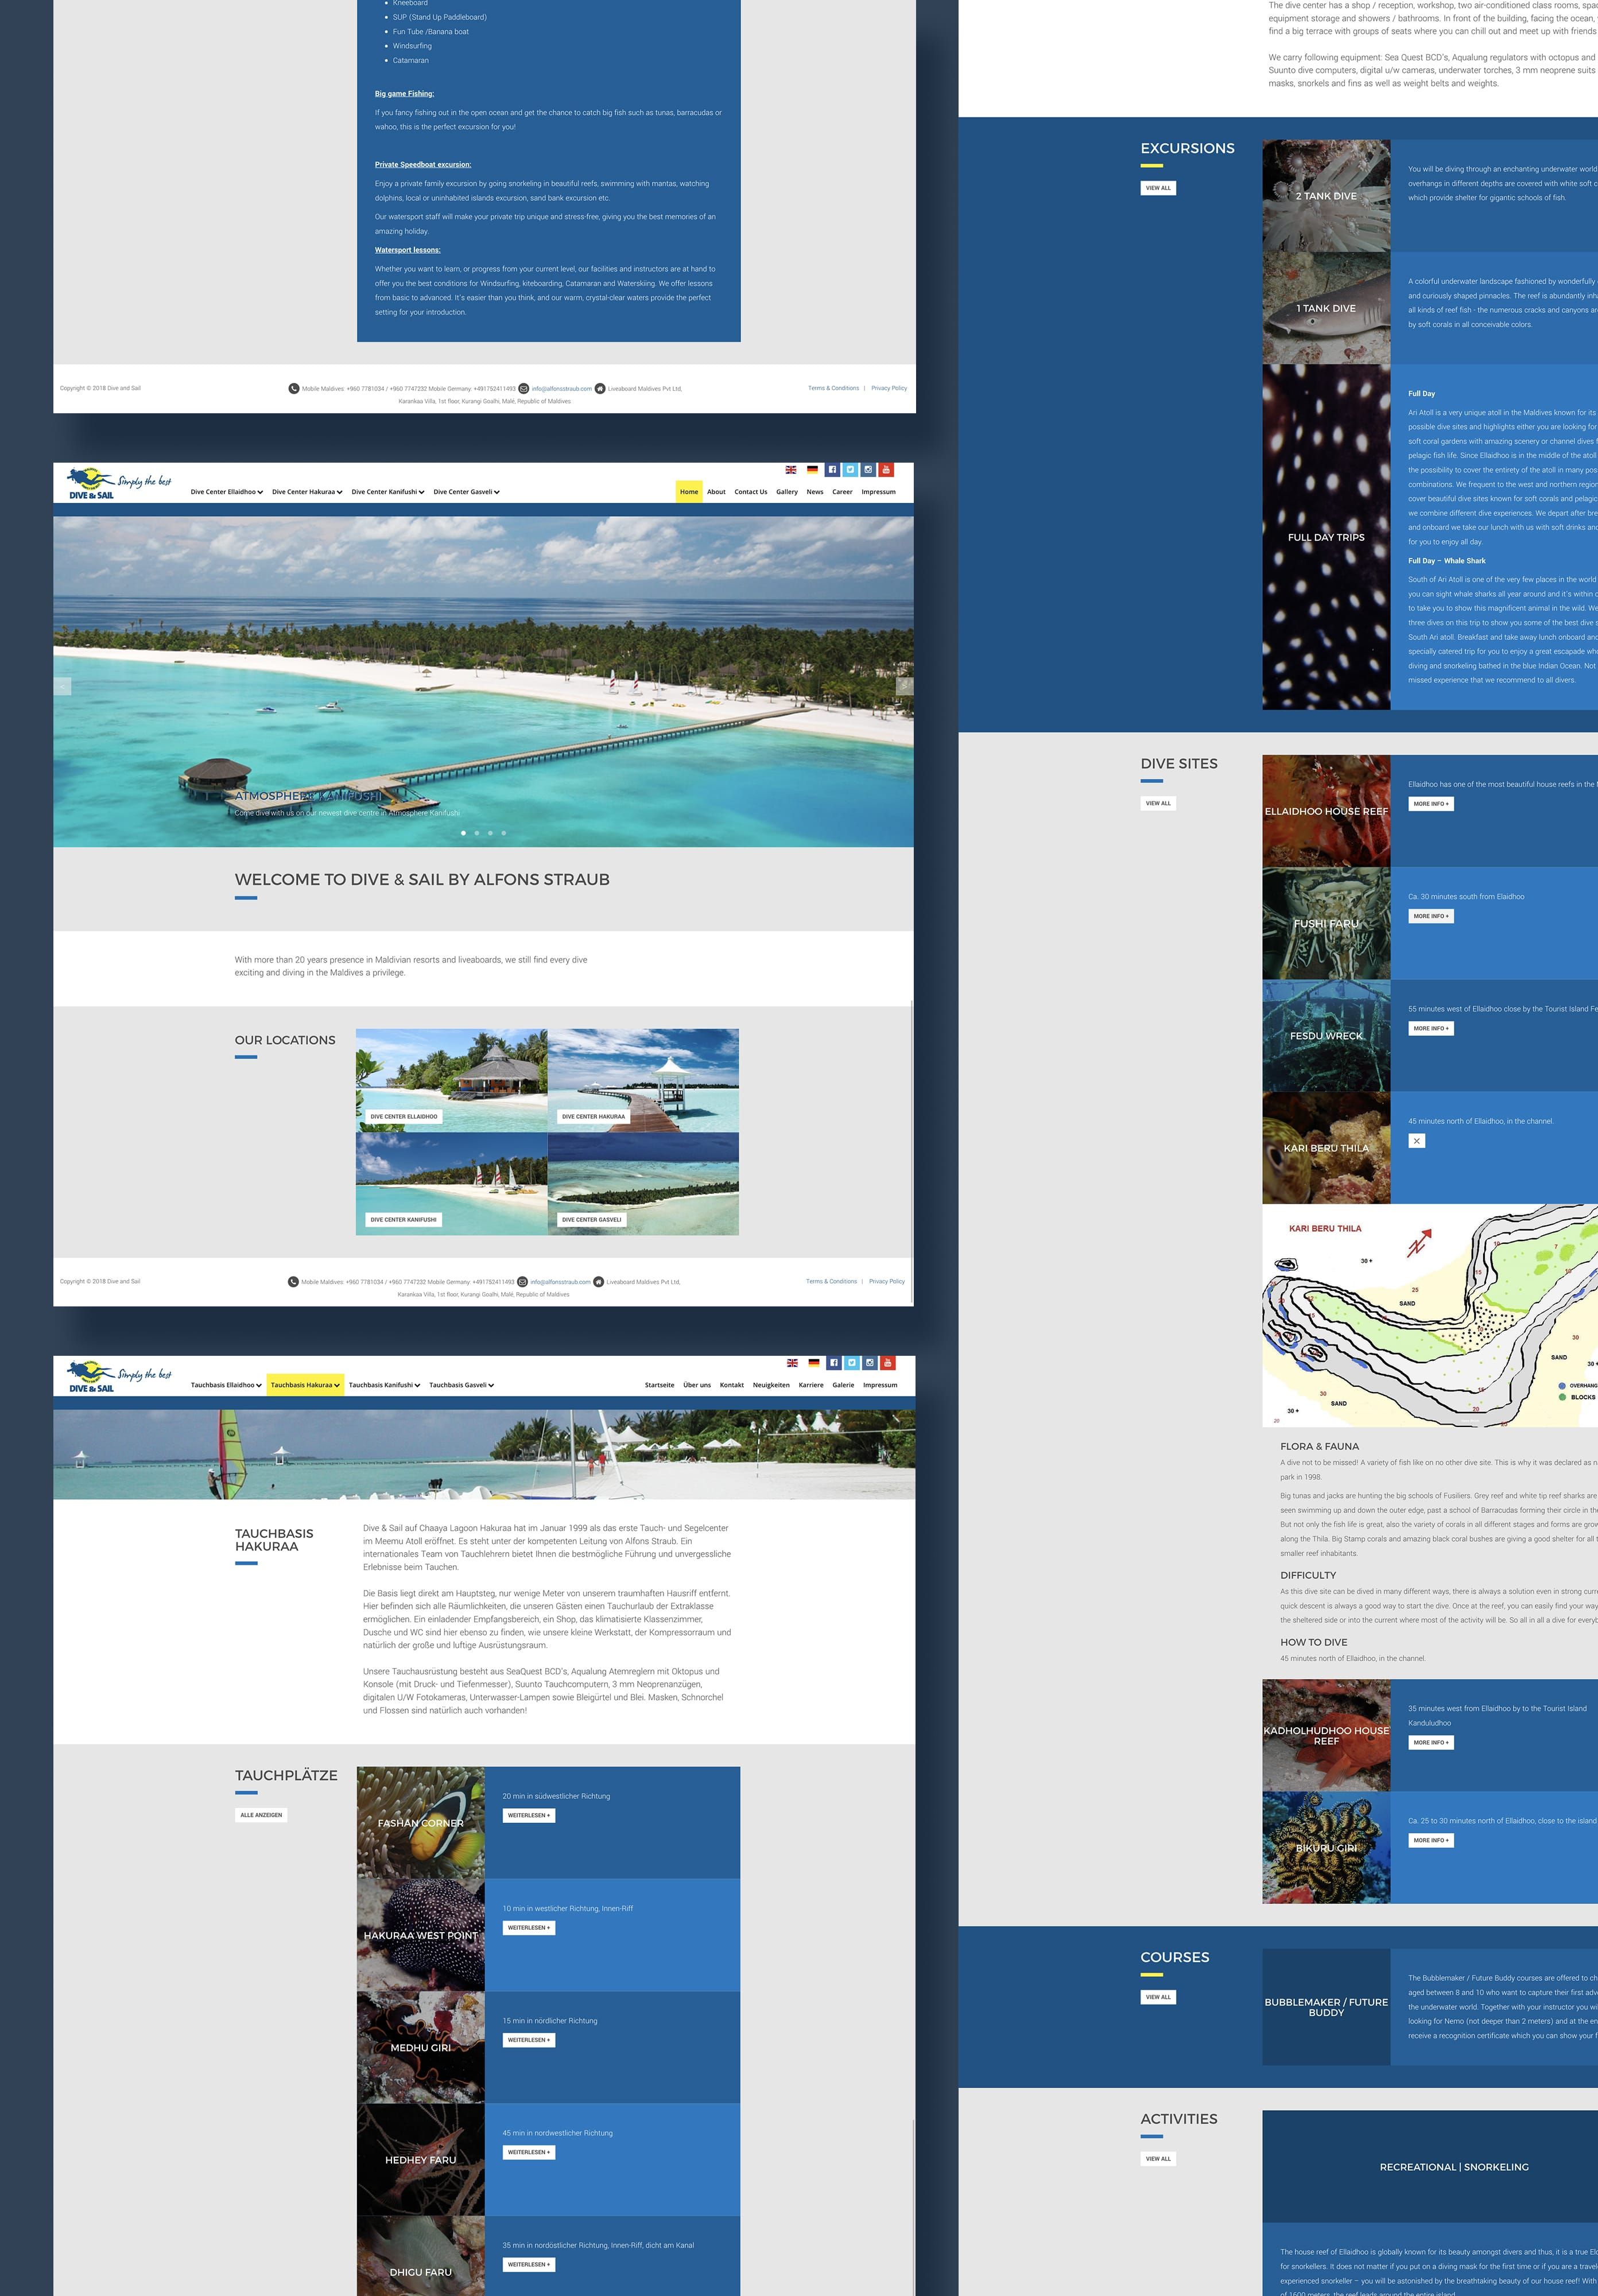The width and height of the screenshot is (1598, 2296).
Task: Open Gallery in English navigation menu
Action: (786, 492)
